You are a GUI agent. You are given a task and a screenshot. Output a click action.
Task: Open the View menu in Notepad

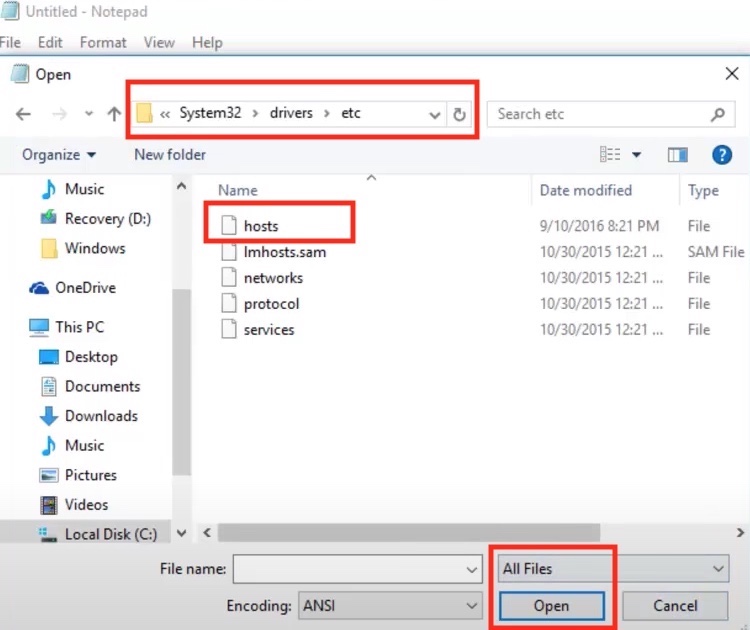coord(159,42)
